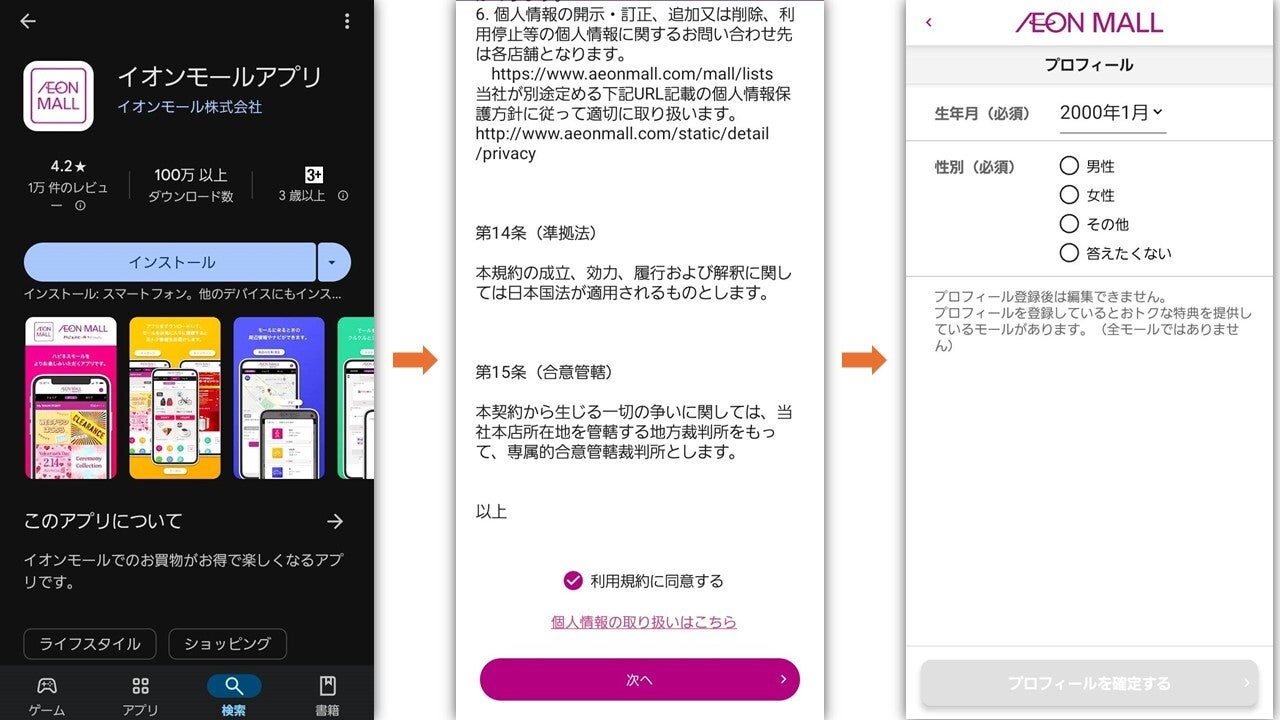Image resolution: width=1280 pixels, height=720 pixels.
Task: Tap the AEON MALL app icon
Action: click(58, 96)
